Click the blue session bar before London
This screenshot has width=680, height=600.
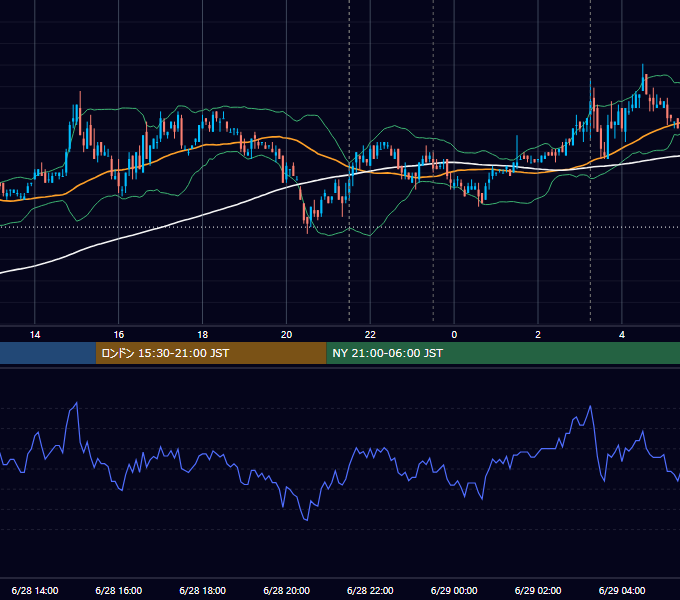[x=48, y=353]
